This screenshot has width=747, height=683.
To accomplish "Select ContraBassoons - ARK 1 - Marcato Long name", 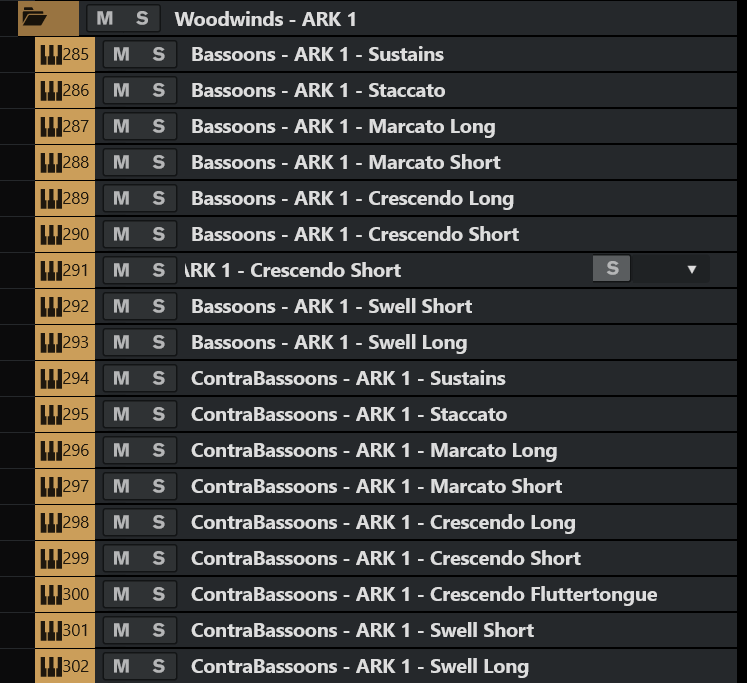I will (x=374, y=451).
